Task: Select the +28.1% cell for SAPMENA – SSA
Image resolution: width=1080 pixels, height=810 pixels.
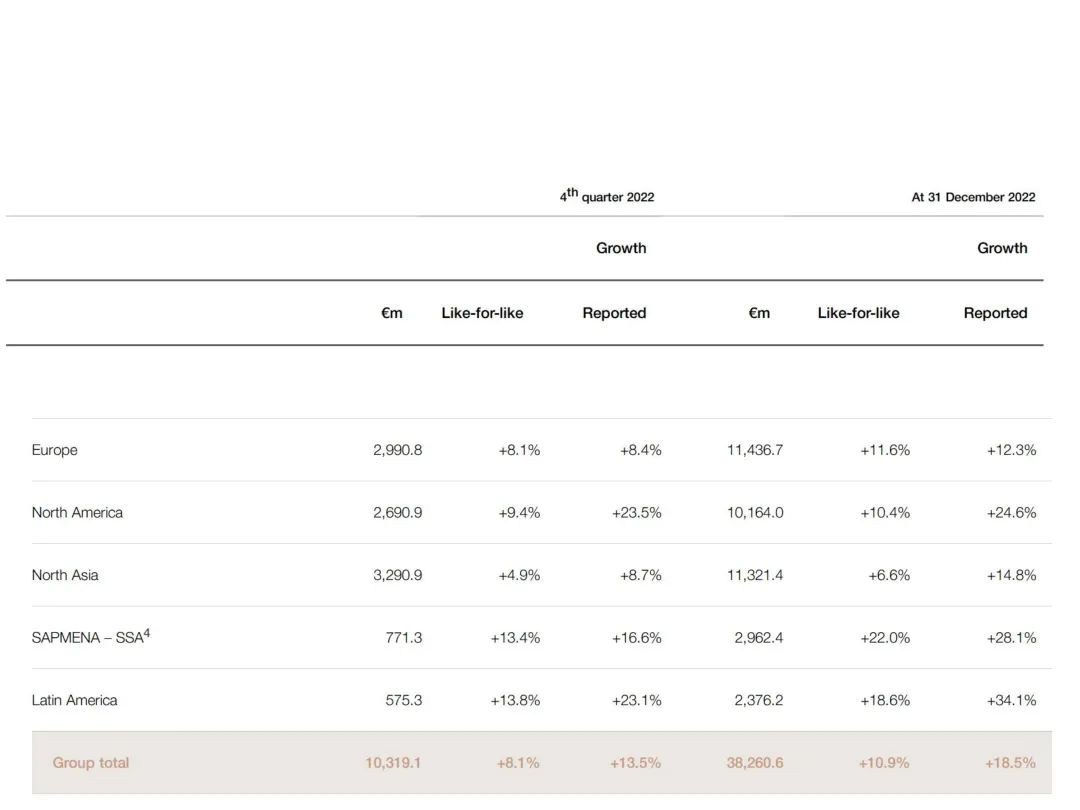Action: click(1011, 638)
